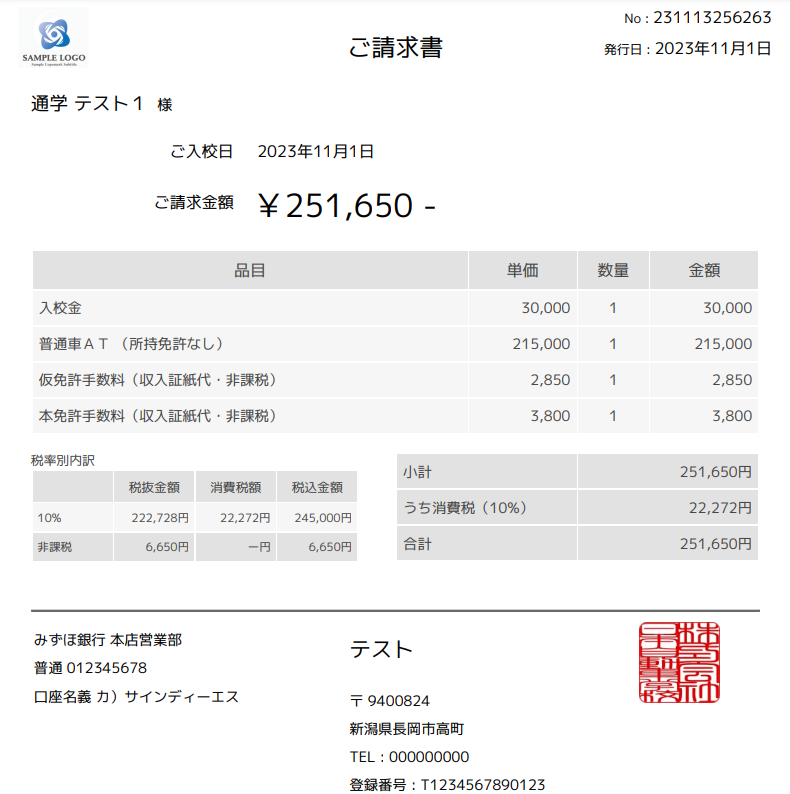Screen dimensions: 790x794
Task: Click the 小計 subtotal row
Action: (577, 471)
